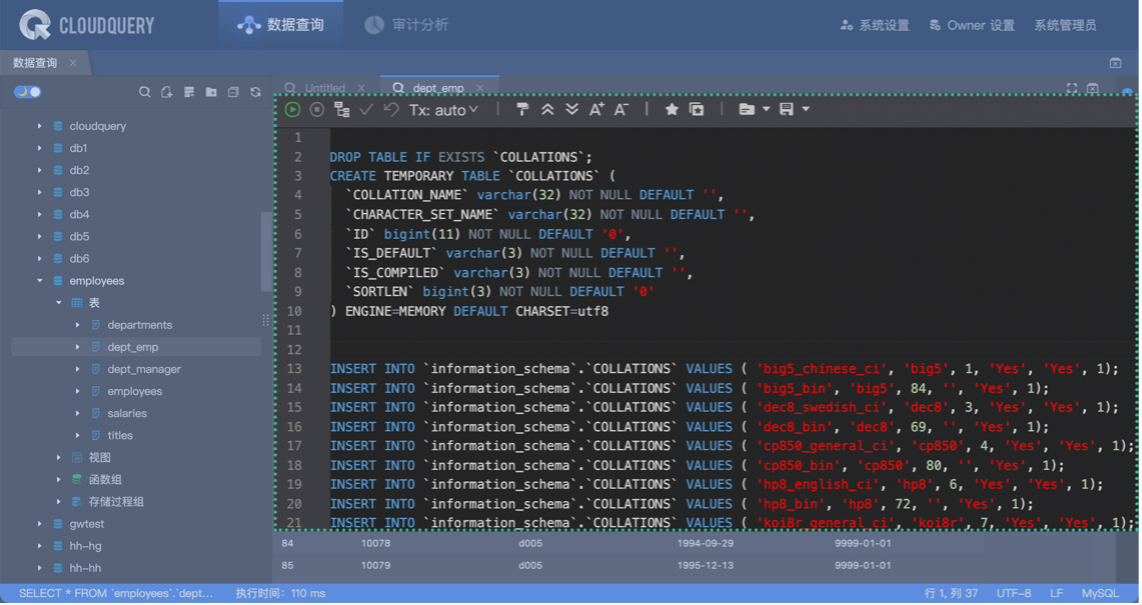1142x605 pixels.
Task: Increase the editor font size
Action: pos(597,109)
